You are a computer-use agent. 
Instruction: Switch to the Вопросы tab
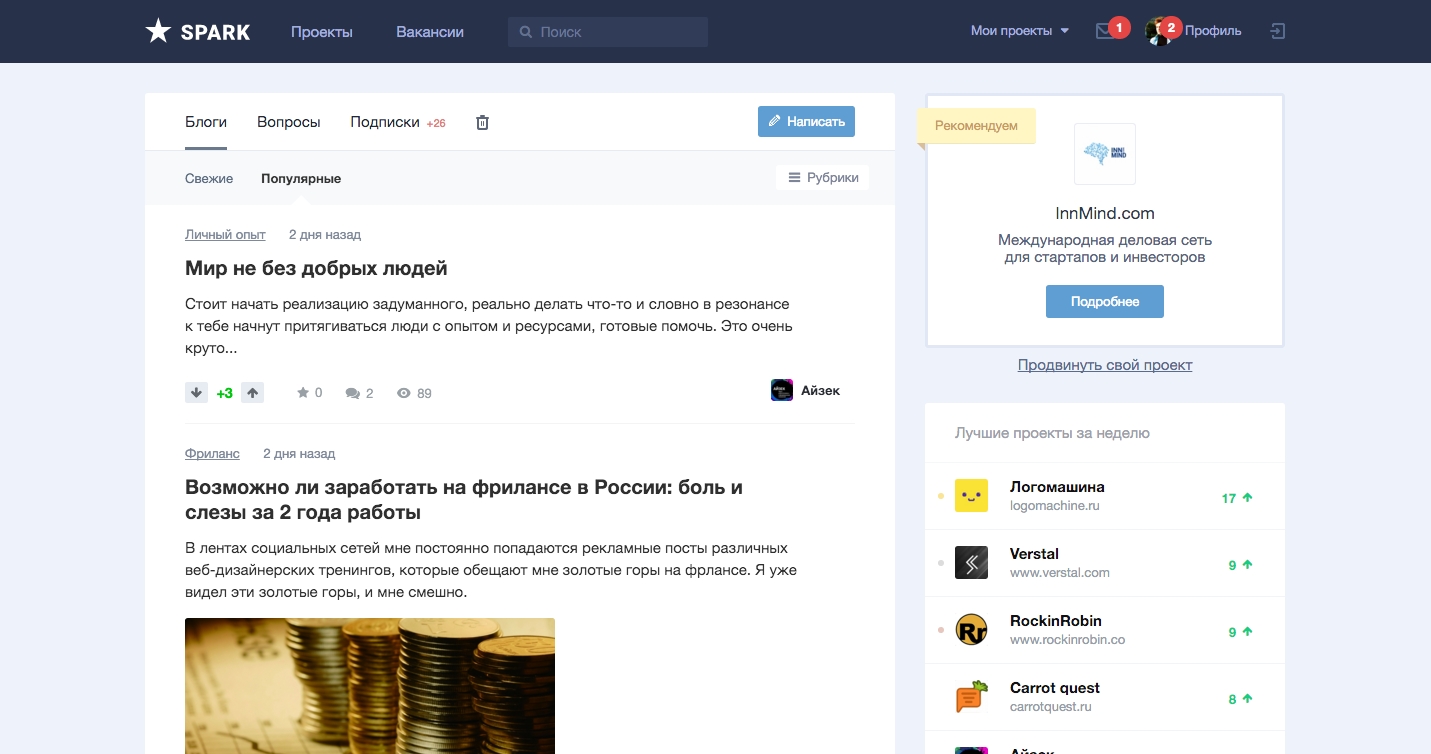click(288, 122)
